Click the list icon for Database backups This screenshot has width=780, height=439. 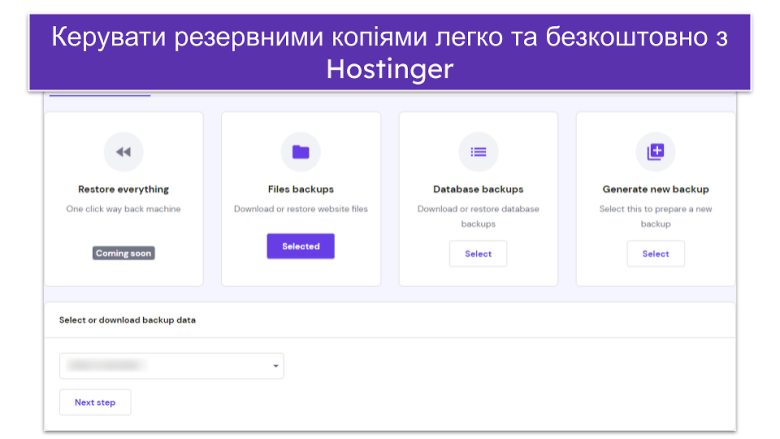pyautogui.click(x=478, y=152)
